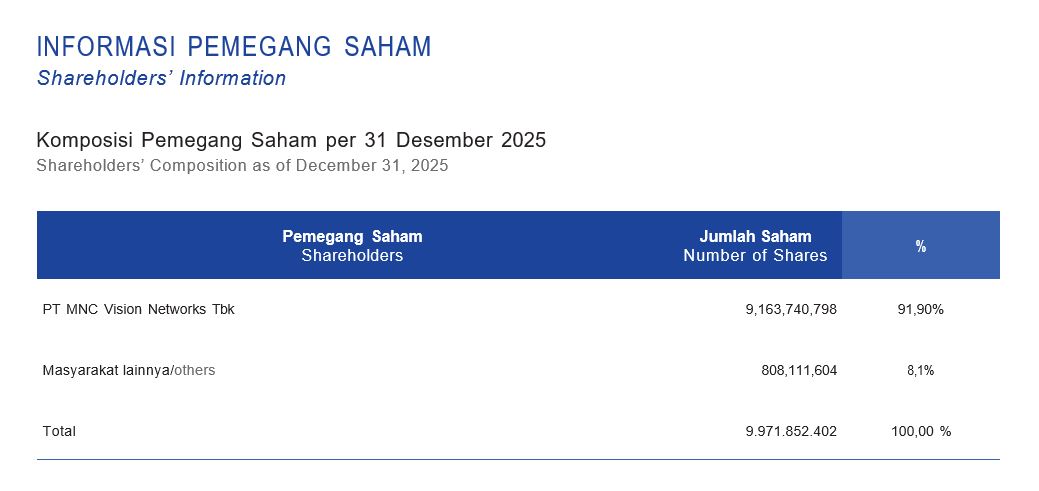Click the Shareholders' Information subtitle
This screenshot has height=491, width=1039.
[161, 78]
